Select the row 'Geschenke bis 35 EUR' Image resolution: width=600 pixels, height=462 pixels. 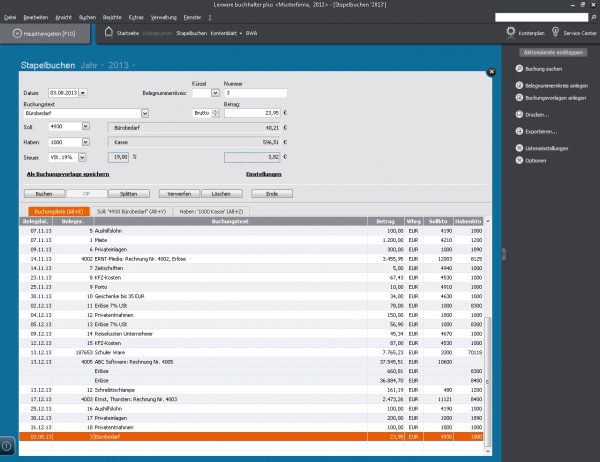click(x=251, y=296)
